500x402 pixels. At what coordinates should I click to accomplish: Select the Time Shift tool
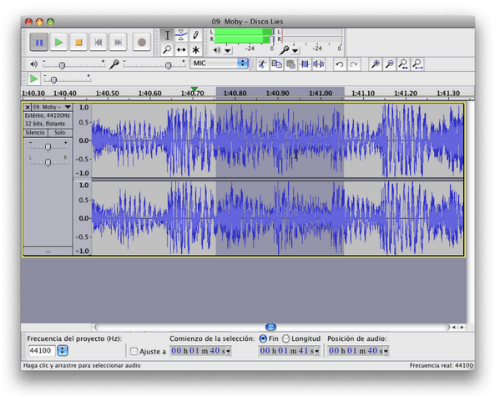point(181,50)
